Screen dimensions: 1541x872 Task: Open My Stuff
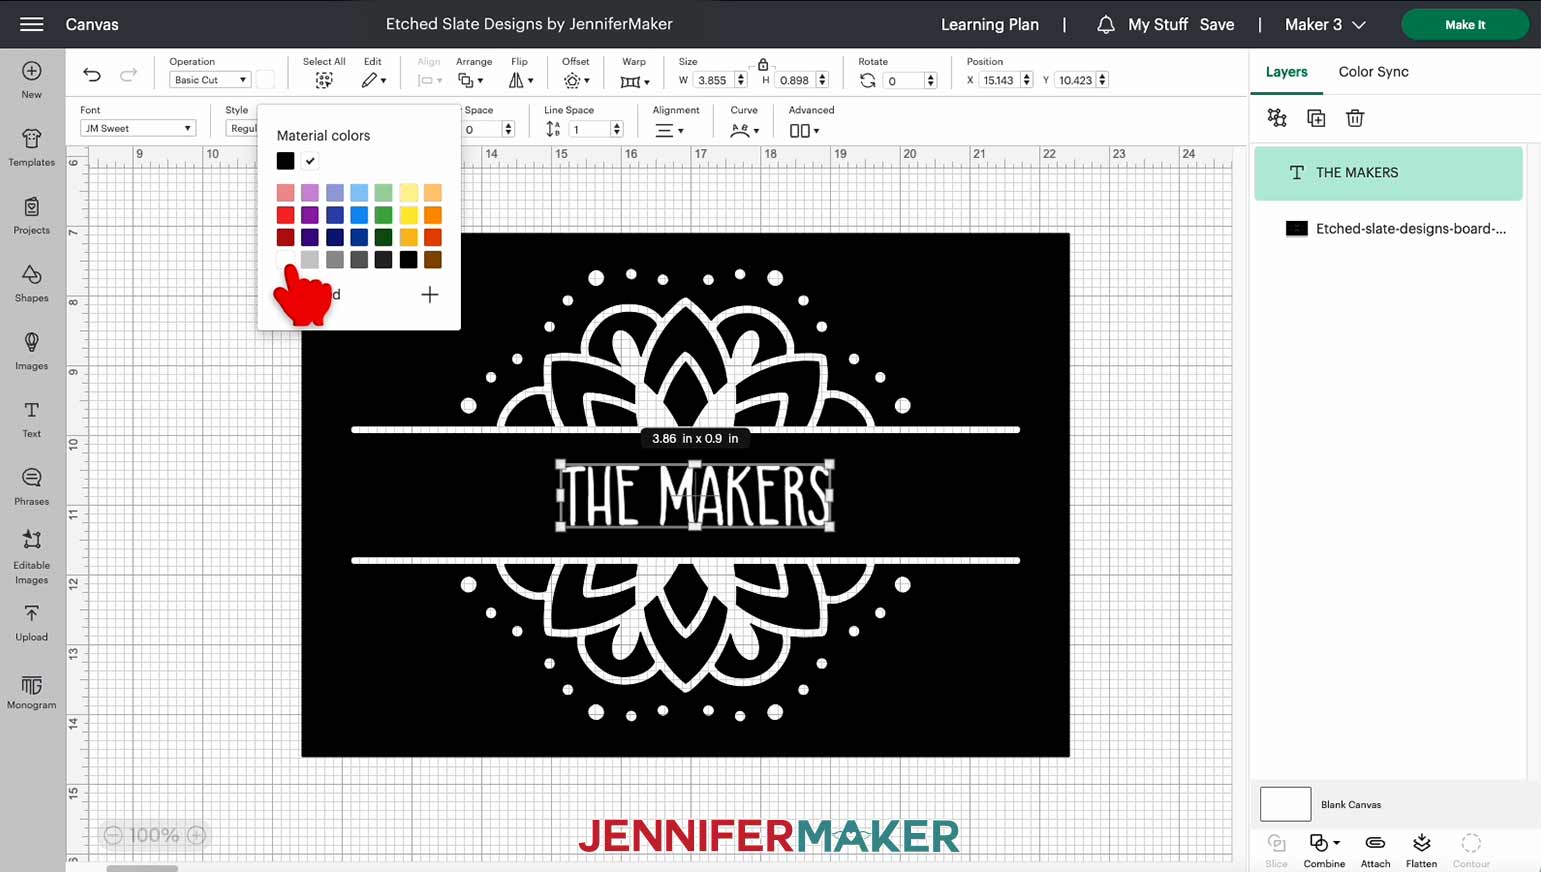[x=1158, y=24]
